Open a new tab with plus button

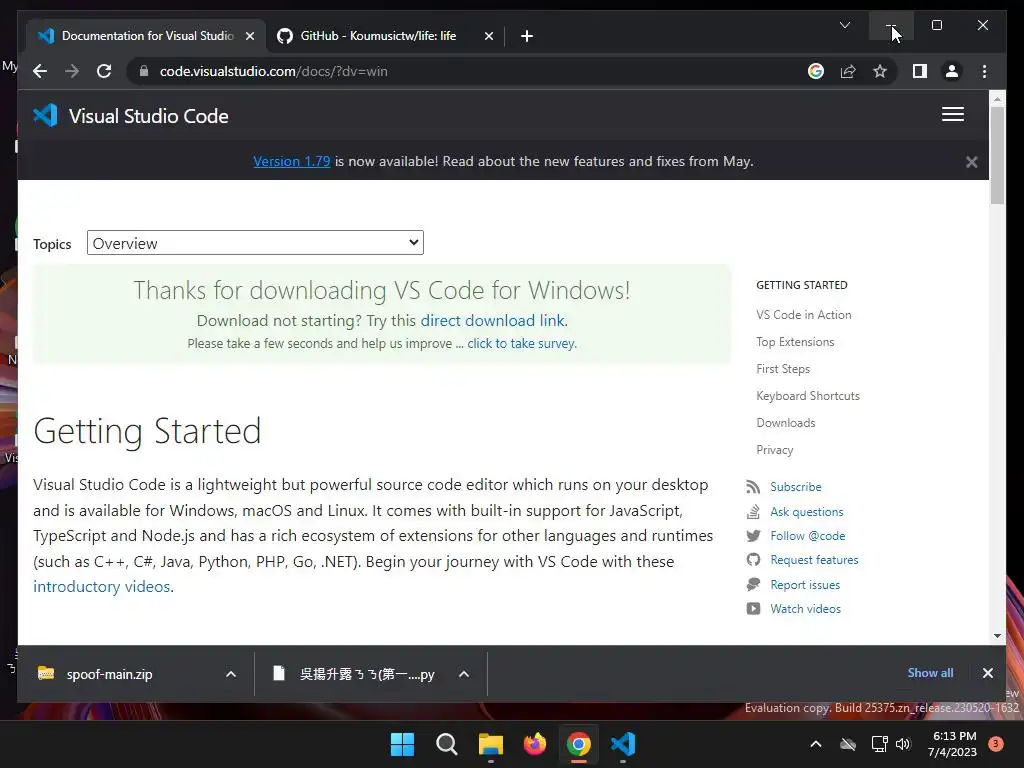click(527, 36)
